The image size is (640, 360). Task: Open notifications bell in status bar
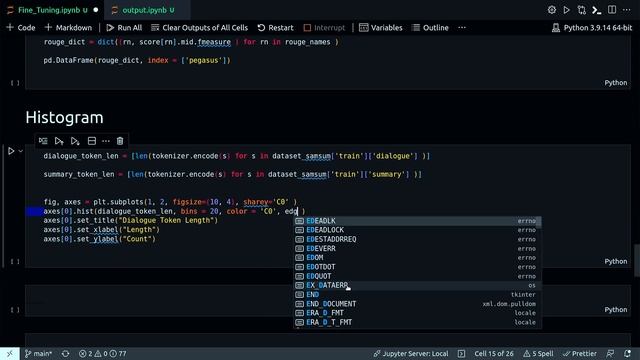[x=627, y=353]
